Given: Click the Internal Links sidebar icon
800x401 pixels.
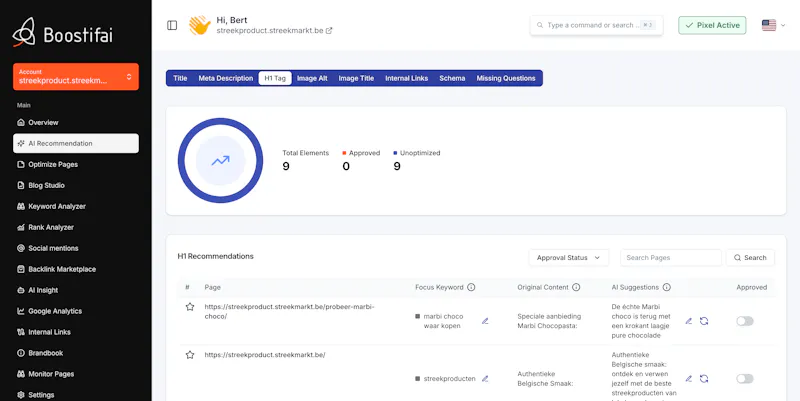Looking at the screenshot, I should (21, 332).
